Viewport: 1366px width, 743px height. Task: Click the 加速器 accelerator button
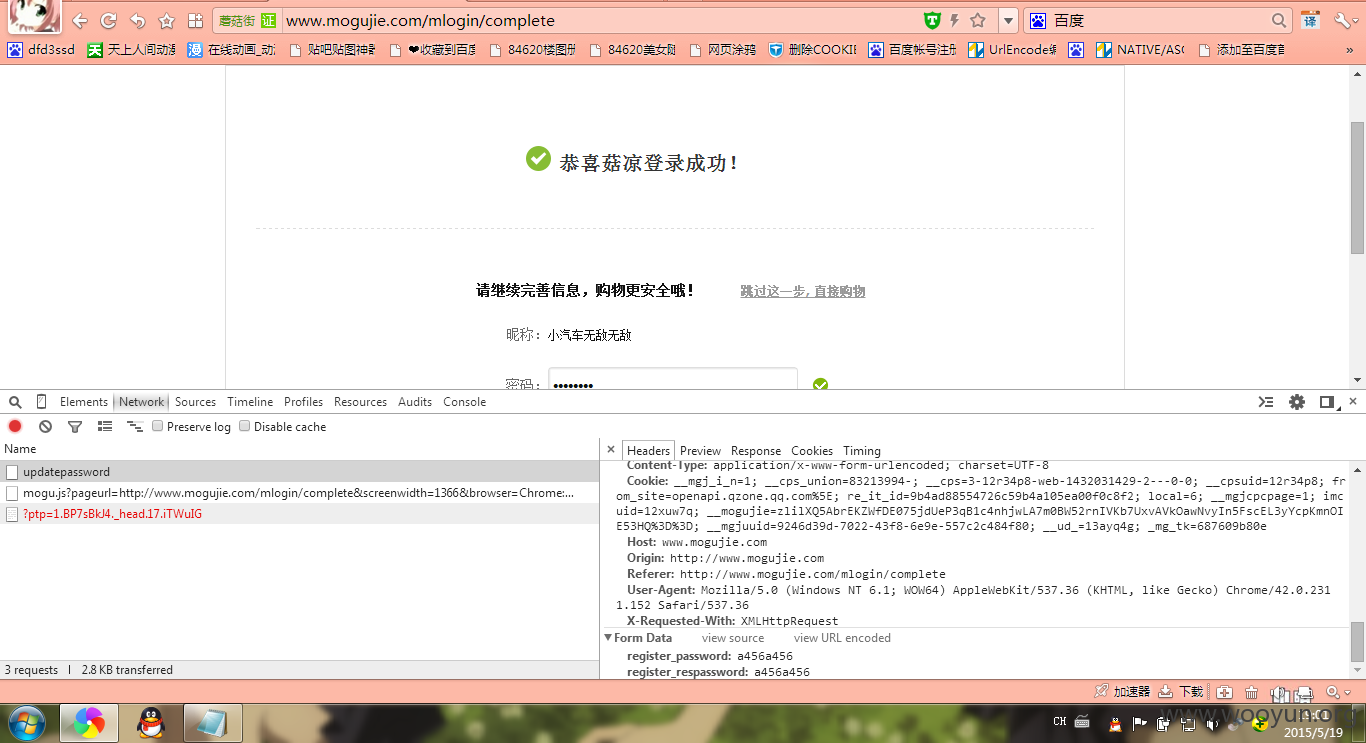(1123, 692)
